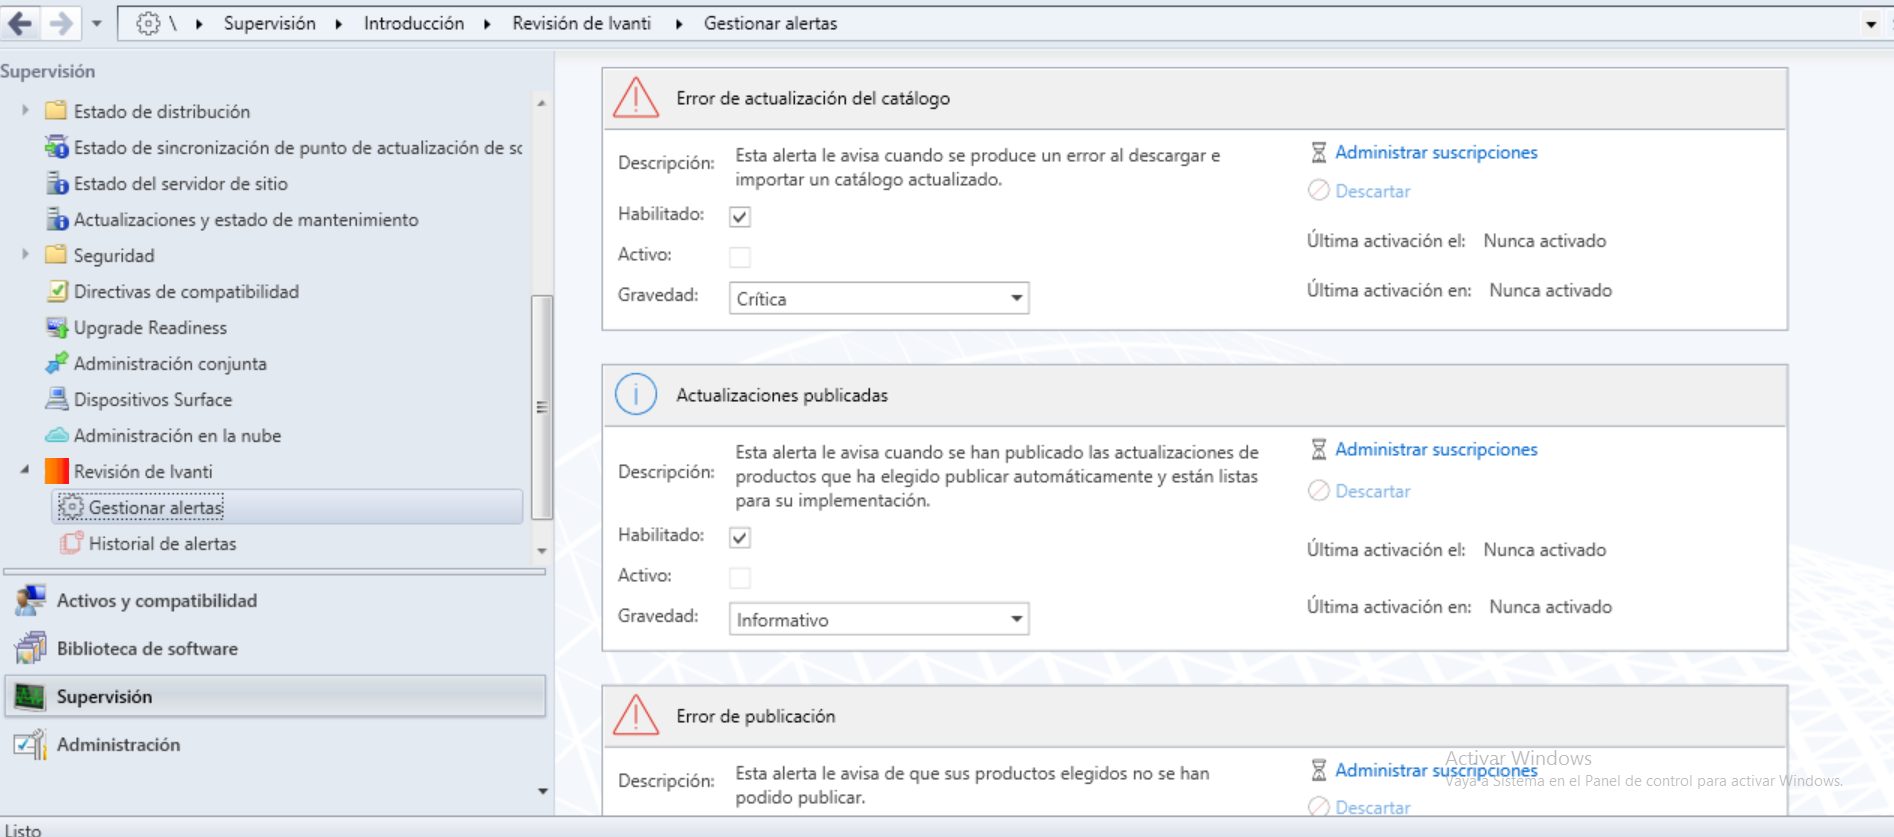Select Gestionar alertas in the navigation tree
Viewport: 1894px width, 837px height.
pyautogui.click(x=155, y=508)
